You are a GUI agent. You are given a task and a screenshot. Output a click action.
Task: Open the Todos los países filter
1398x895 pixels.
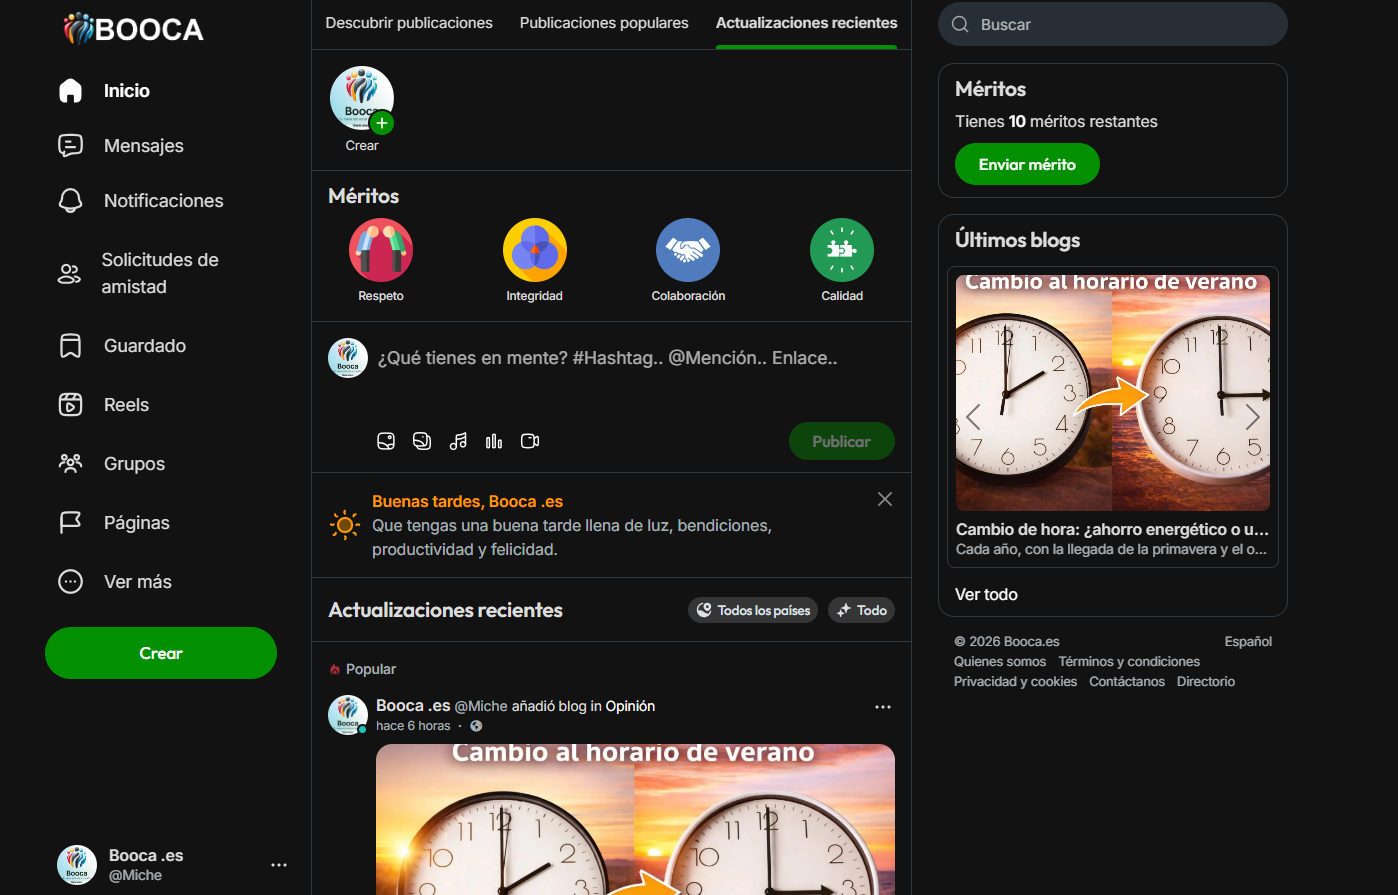click(753, 610)
